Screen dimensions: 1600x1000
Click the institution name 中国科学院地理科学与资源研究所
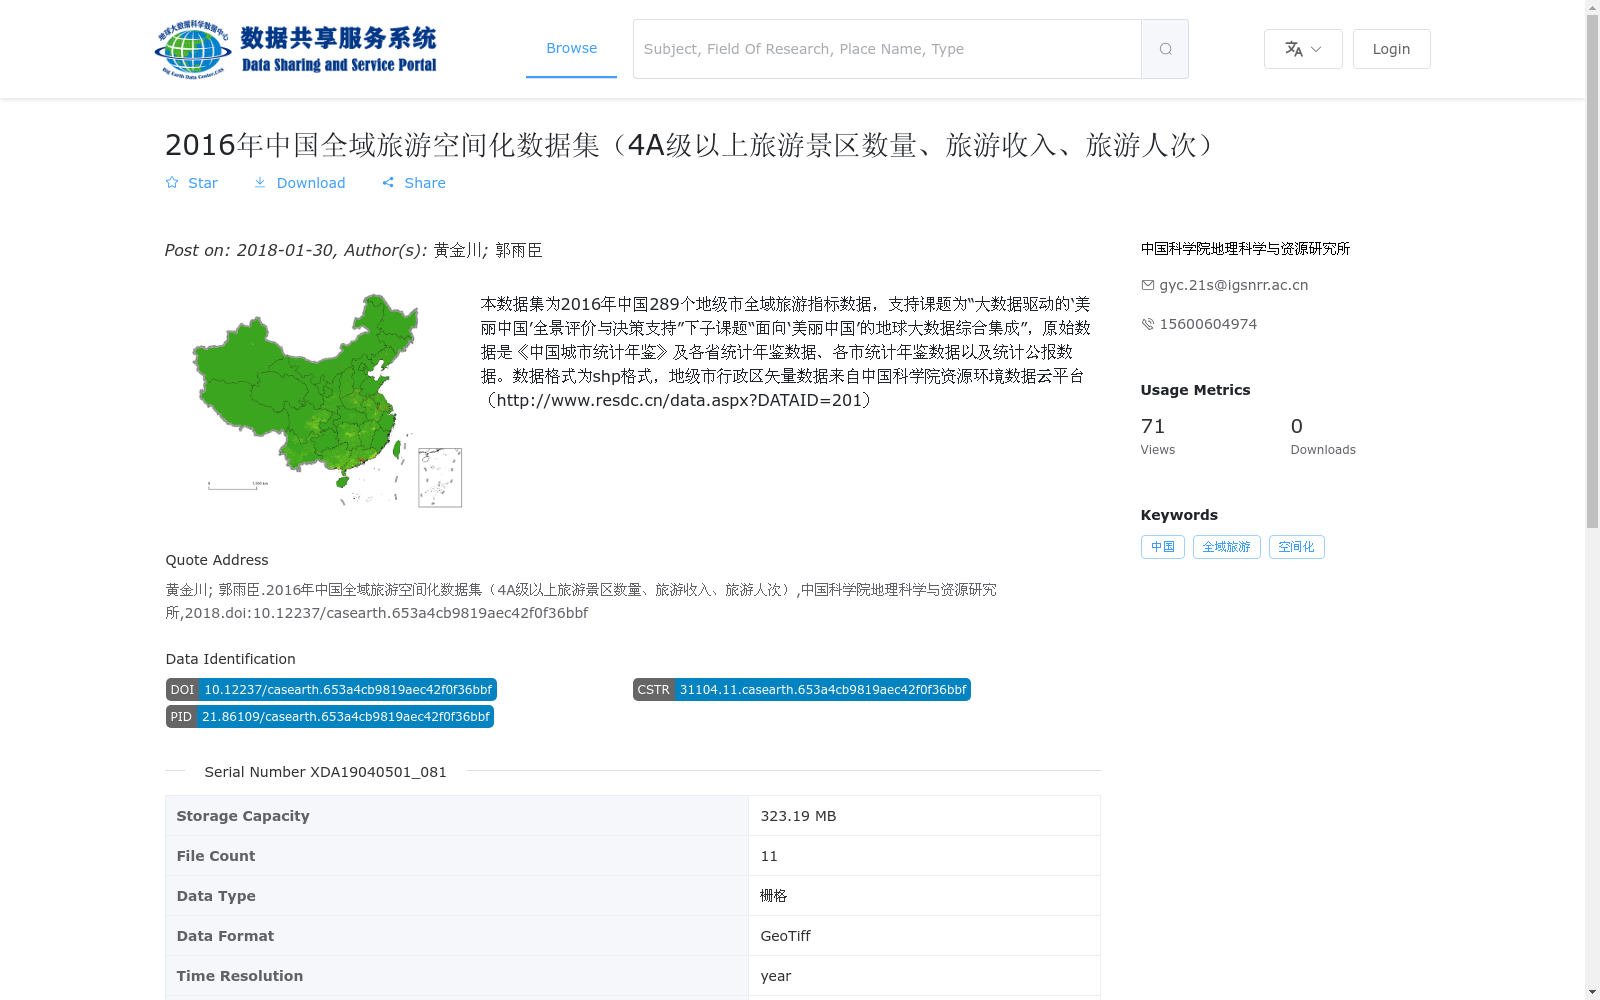click(x=1245, y=249)
